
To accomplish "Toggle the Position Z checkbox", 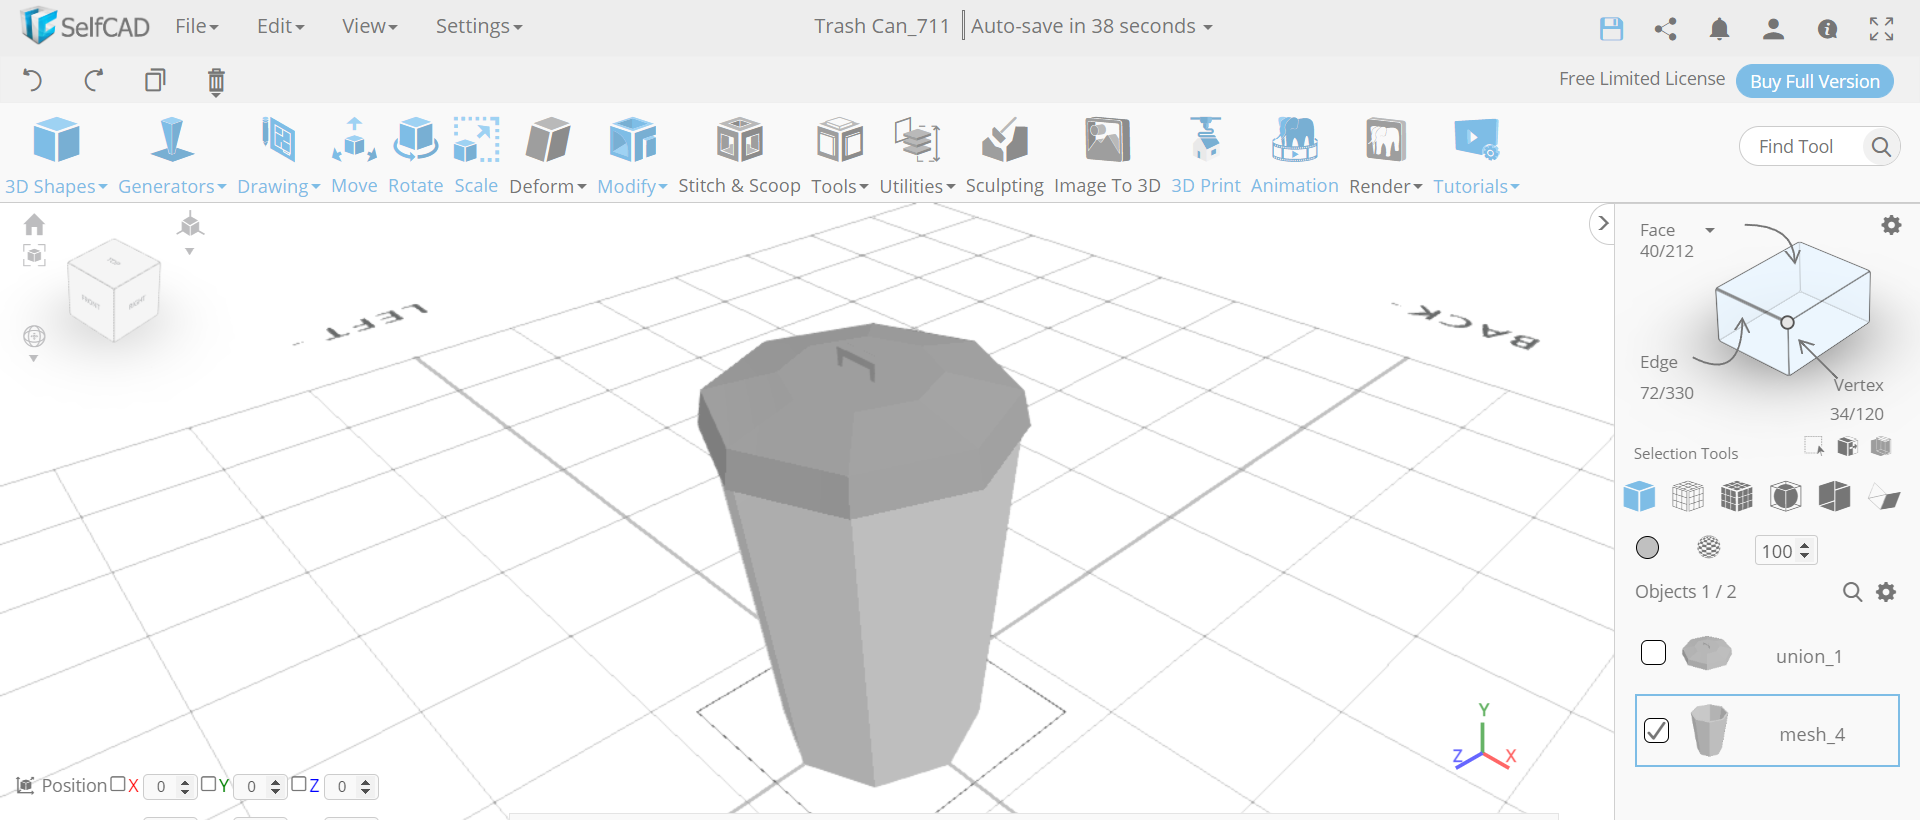I will pyautogui.click(x=298, y=784).
